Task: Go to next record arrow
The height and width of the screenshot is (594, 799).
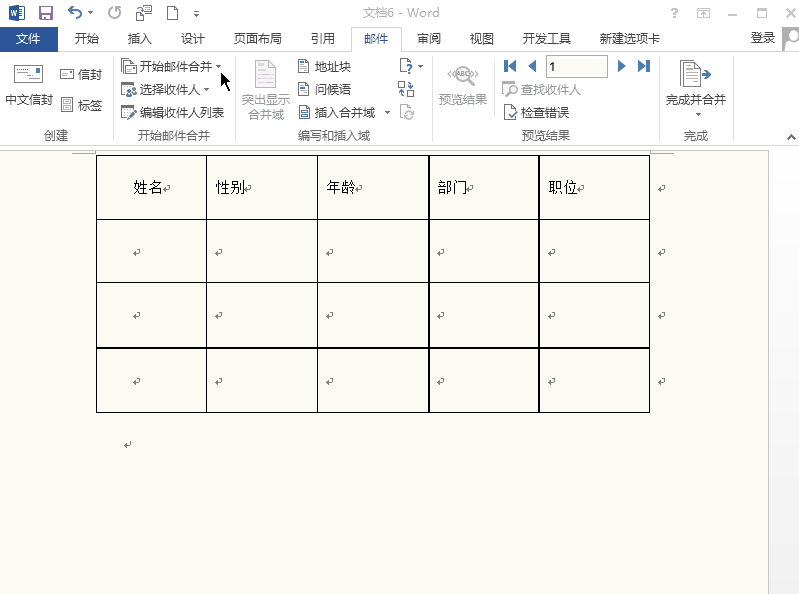Action: 621,66
